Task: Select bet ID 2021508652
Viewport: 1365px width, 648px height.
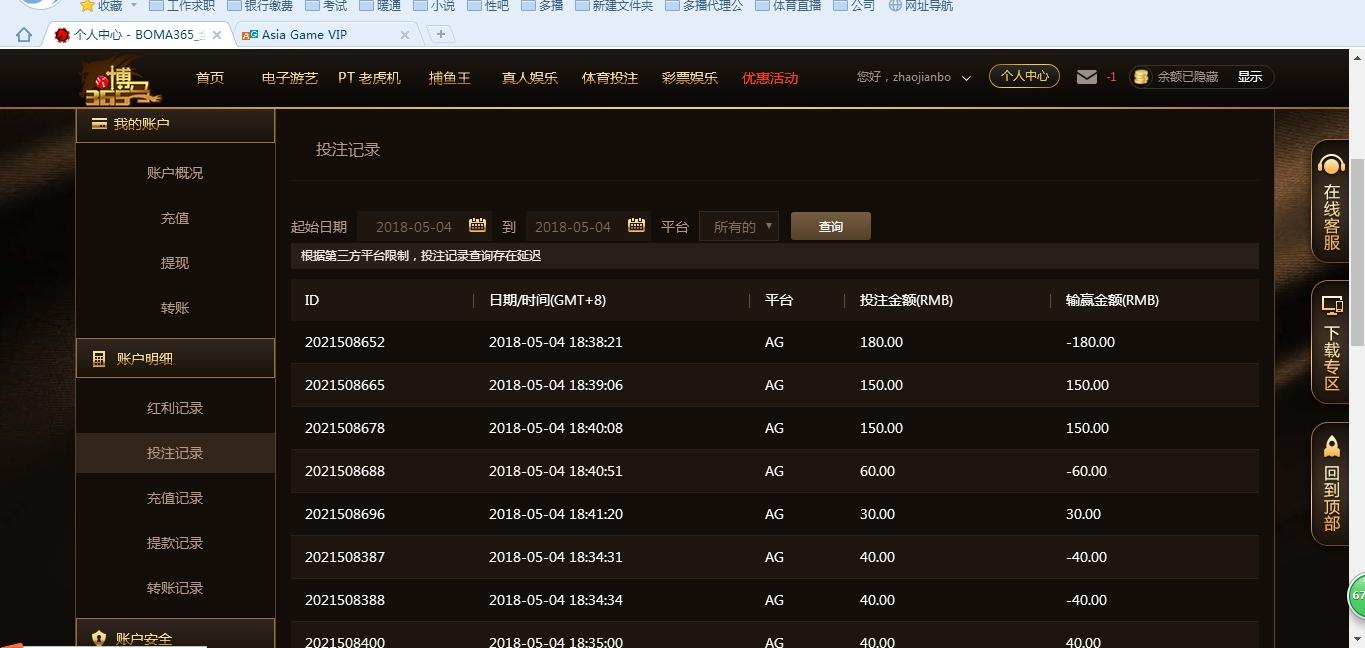Action: (345, 342)
